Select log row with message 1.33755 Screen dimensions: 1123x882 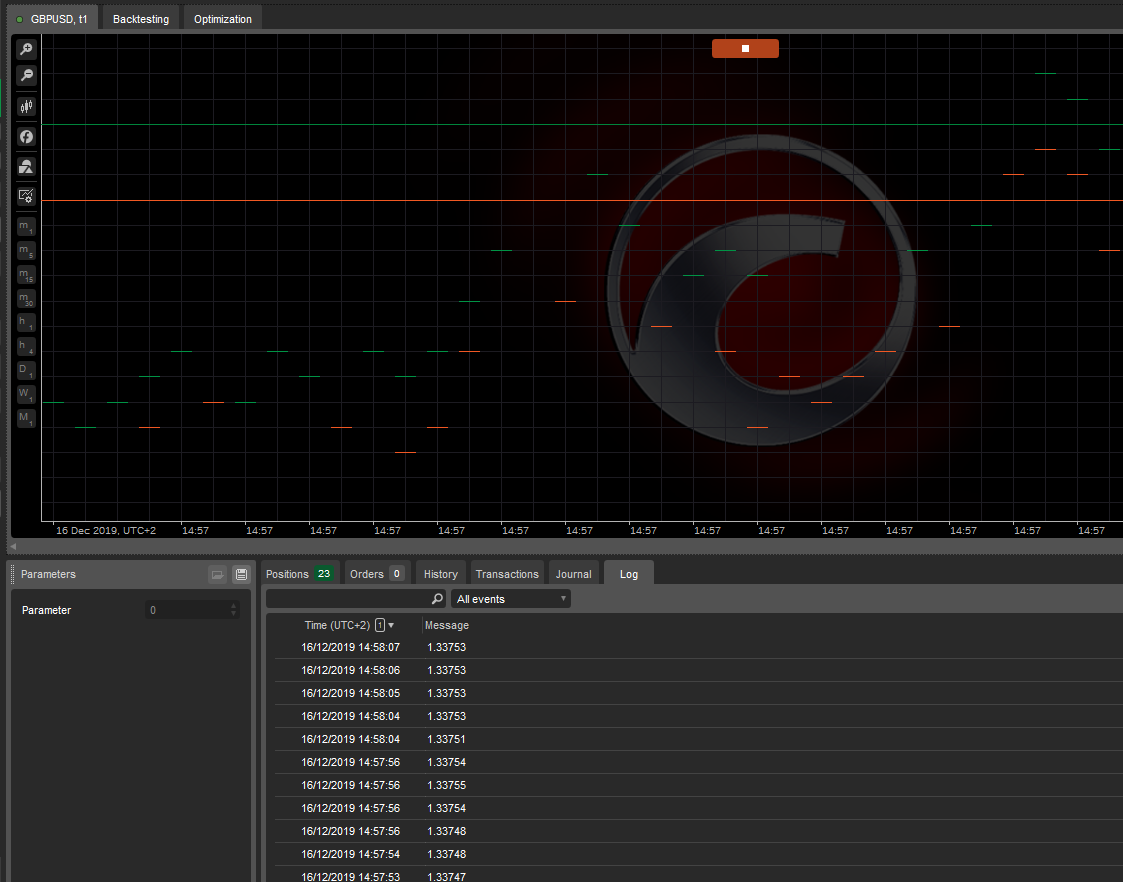pyautogui.click(x=698, y=785)
